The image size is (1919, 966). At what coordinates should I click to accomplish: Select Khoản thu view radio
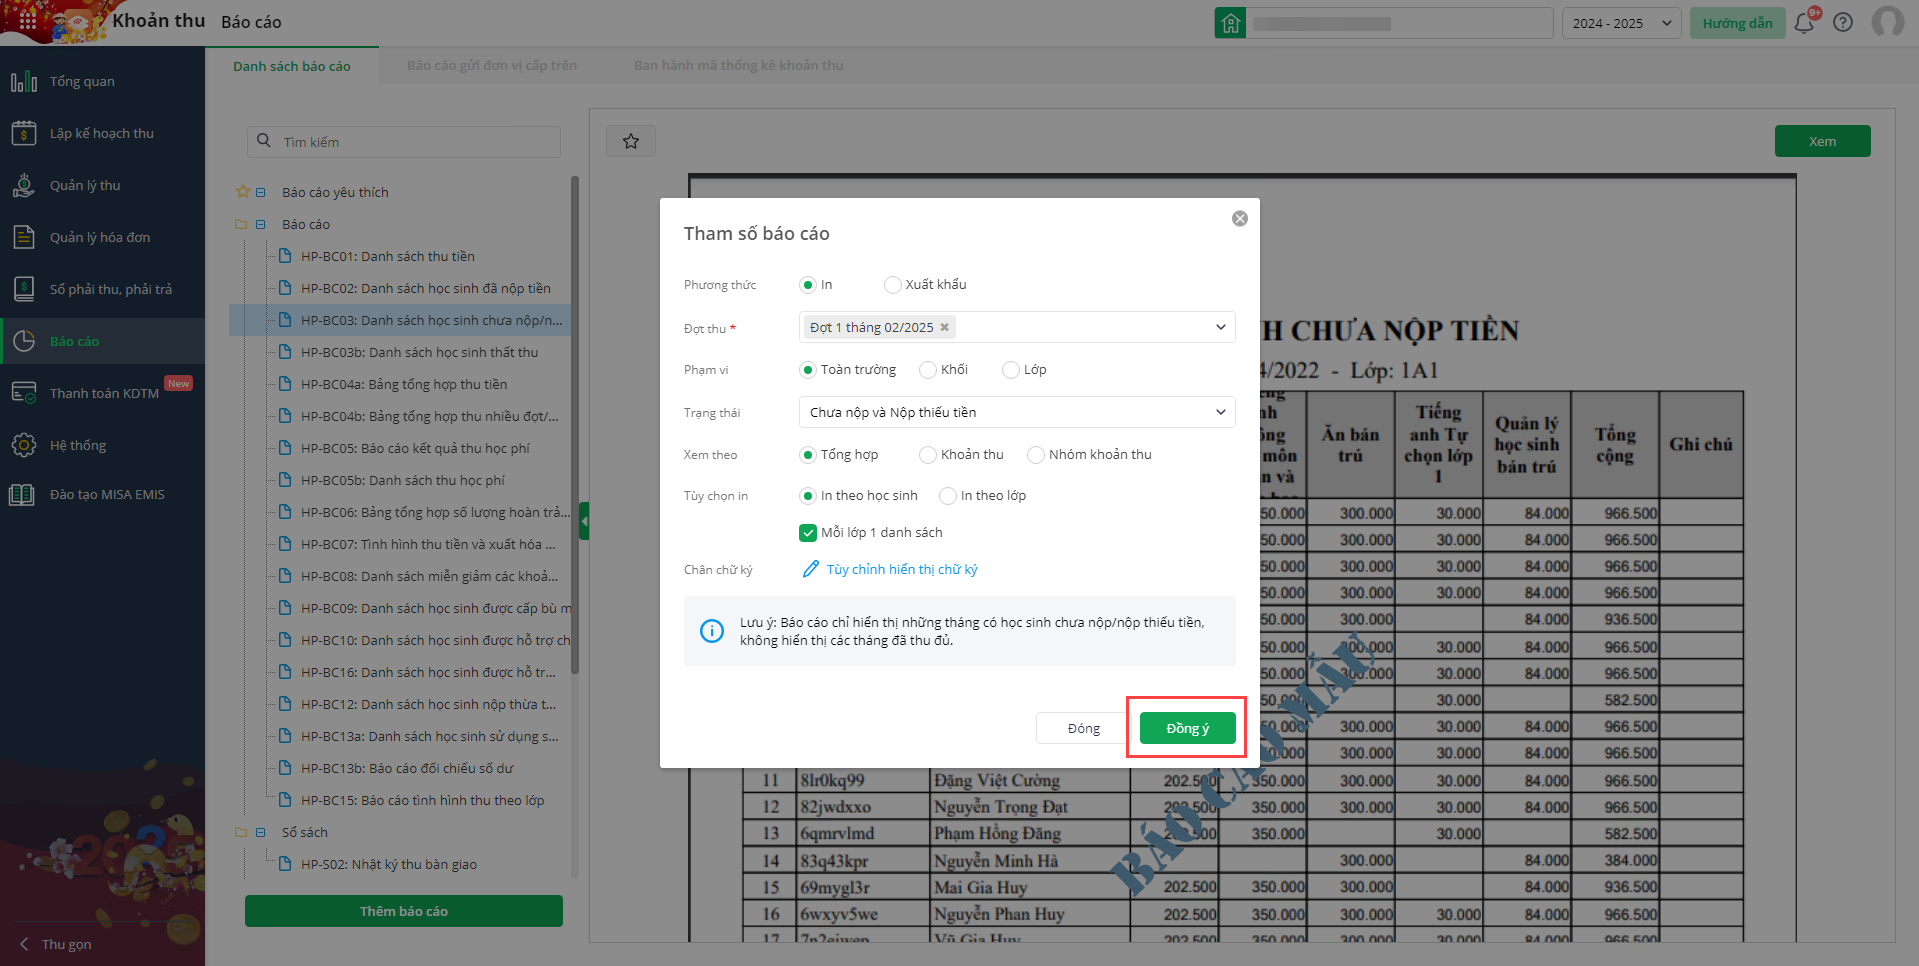coord(928,455)
